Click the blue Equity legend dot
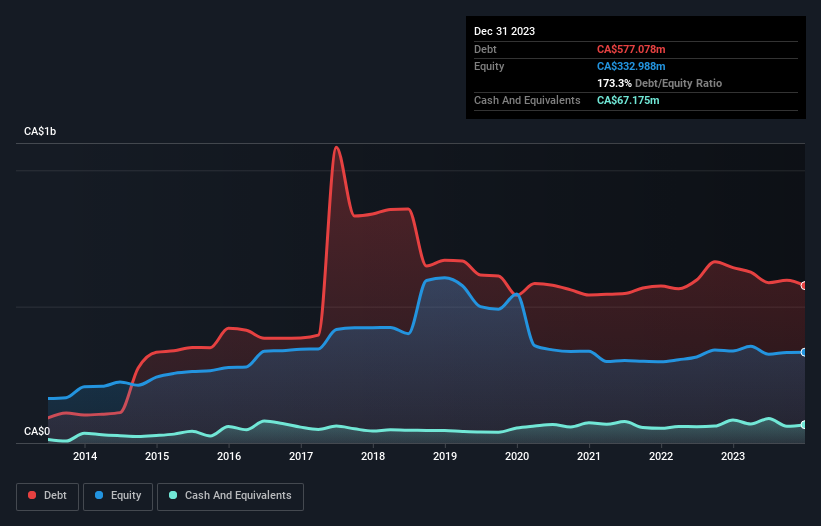This screenshot has height=526, width=821. point(99,495)
